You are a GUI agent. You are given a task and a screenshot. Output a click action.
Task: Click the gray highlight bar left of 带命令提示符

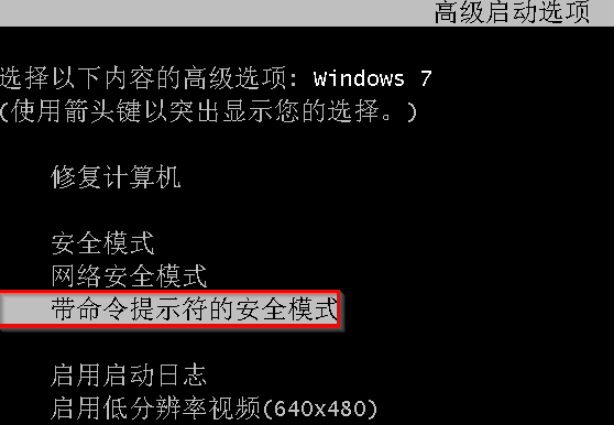coord(25,309)
